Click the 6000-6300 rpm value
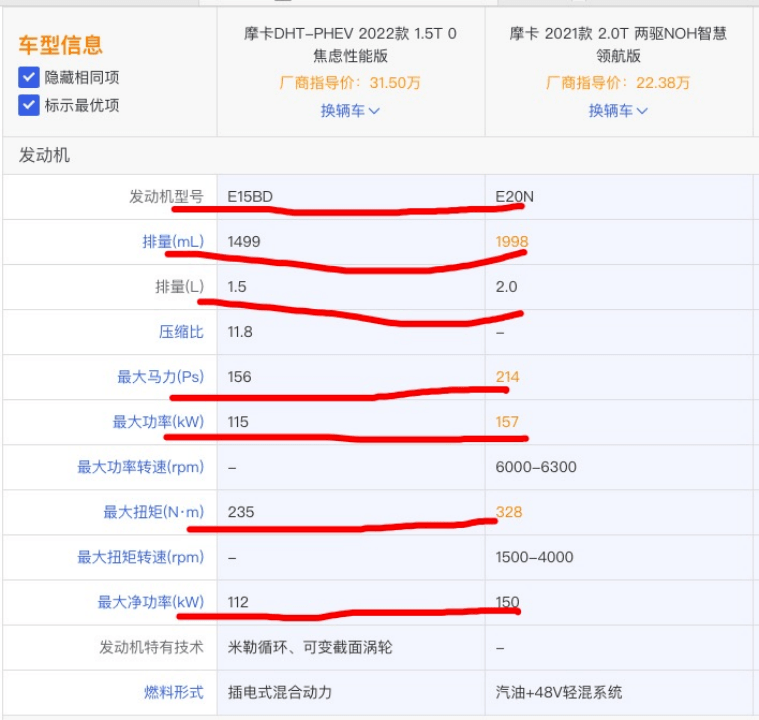 (536, 467)
